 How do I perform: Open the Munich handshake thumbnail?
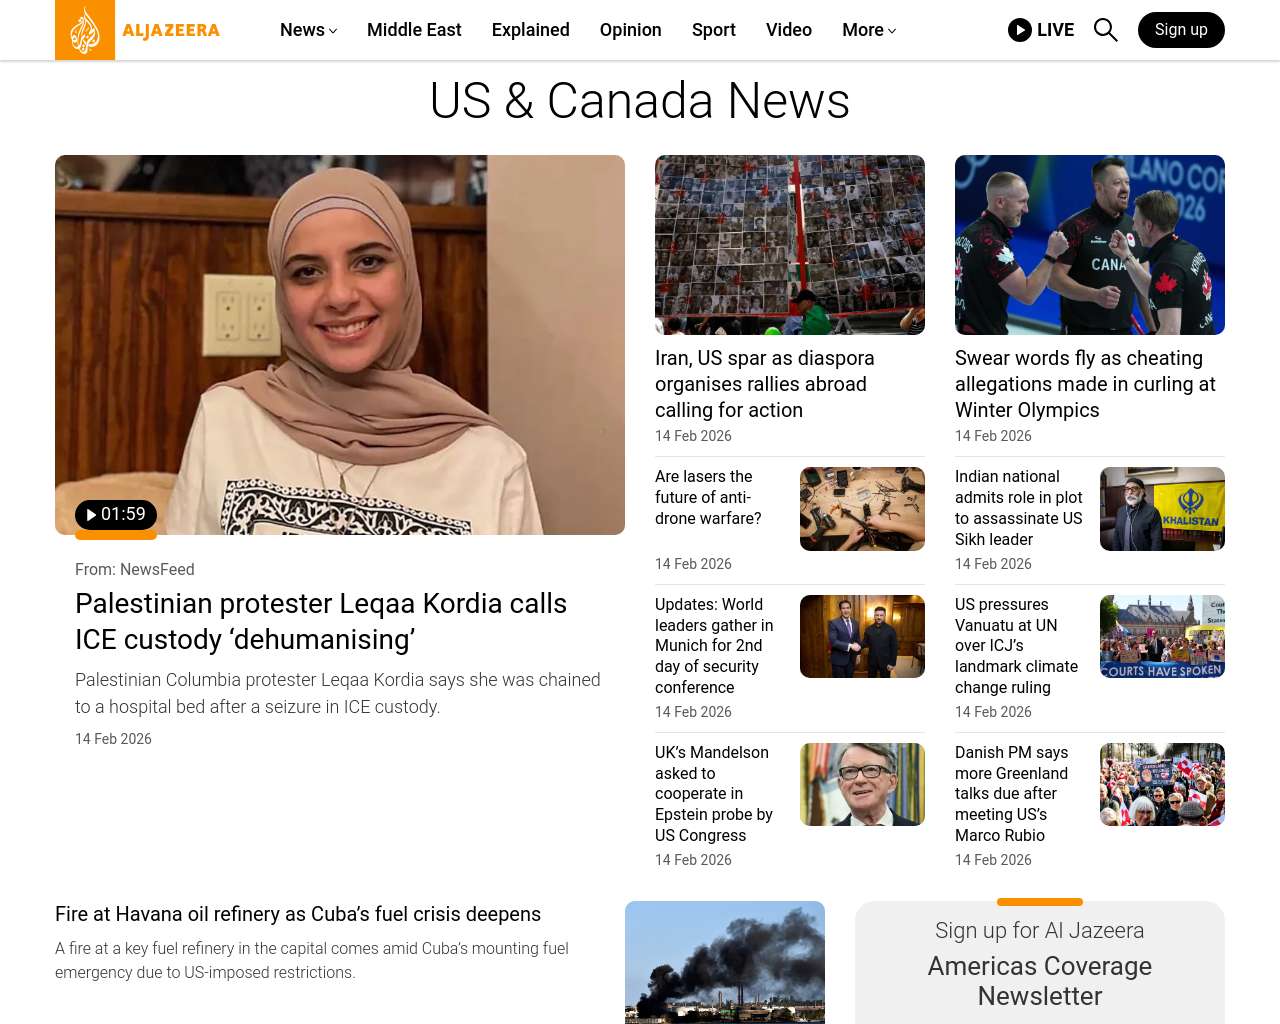click(862, 637)
